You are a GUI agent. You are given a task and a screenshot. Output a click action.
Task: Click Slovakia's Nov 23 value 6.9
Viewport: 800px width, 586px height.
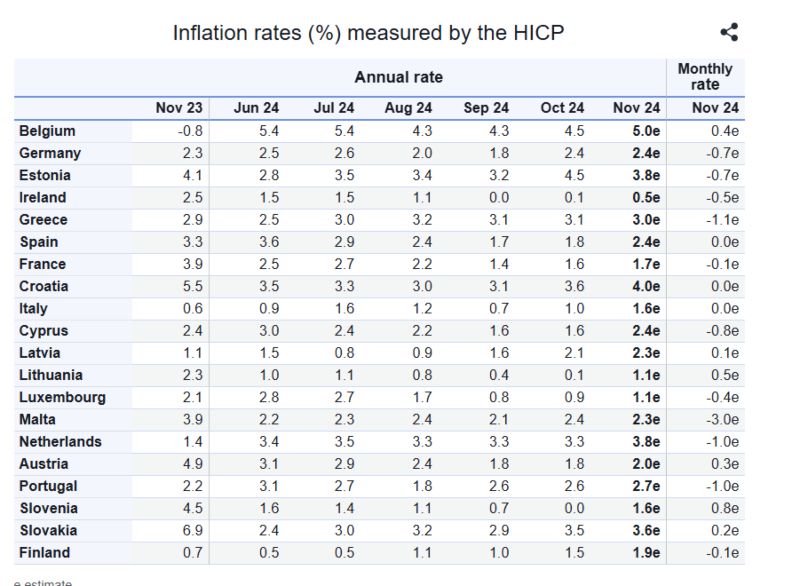(193, 530)
